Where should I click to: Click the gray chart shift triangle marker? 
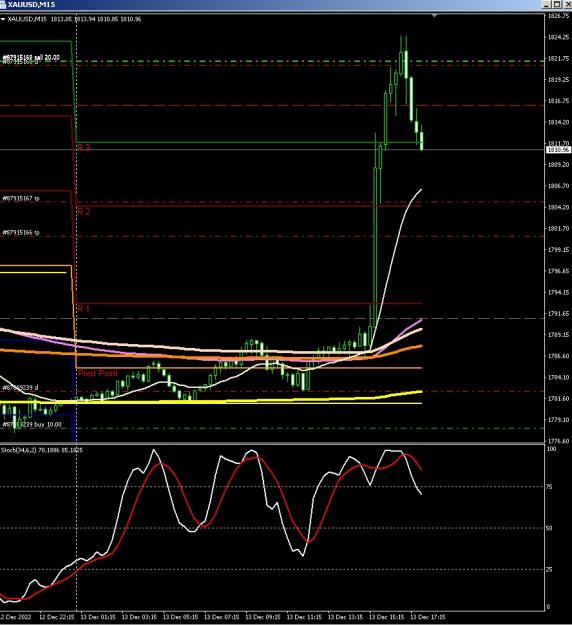pyautogui.click(x=434, y=16)
